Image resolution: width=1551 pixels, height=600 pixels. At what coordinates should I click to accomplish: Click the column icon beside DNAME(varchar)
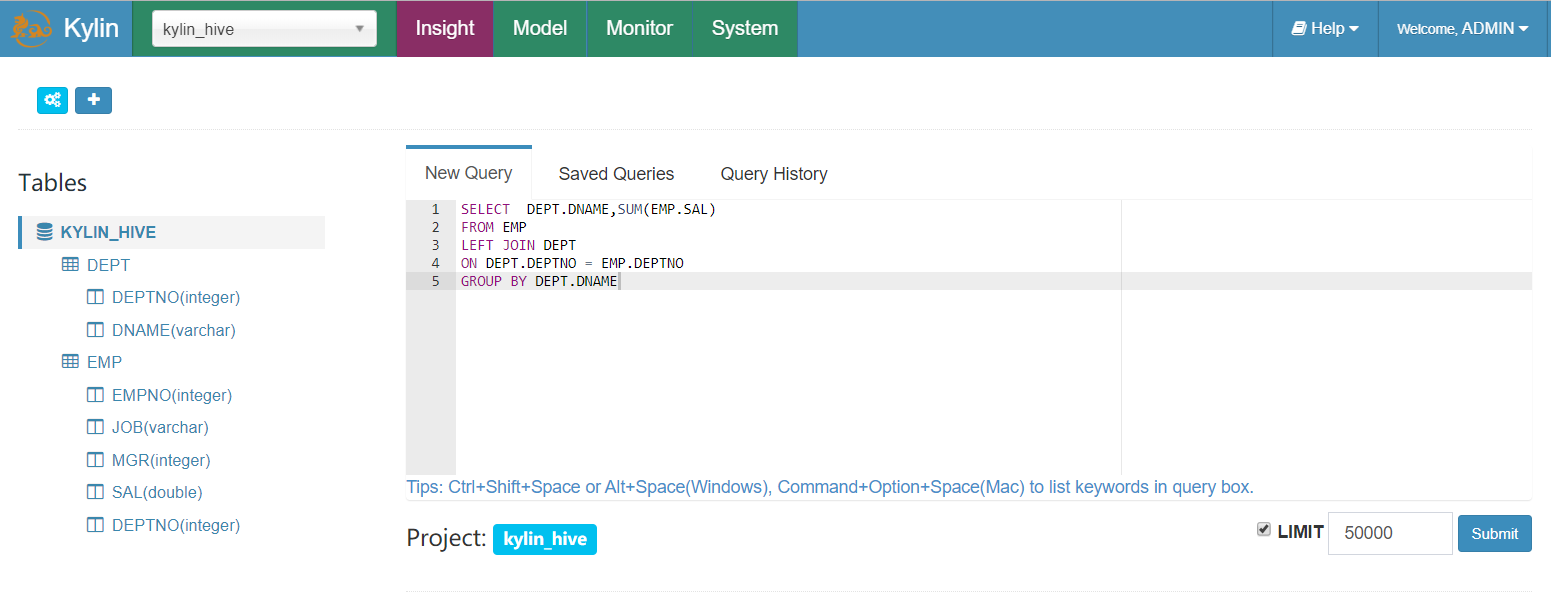point(95,330)
